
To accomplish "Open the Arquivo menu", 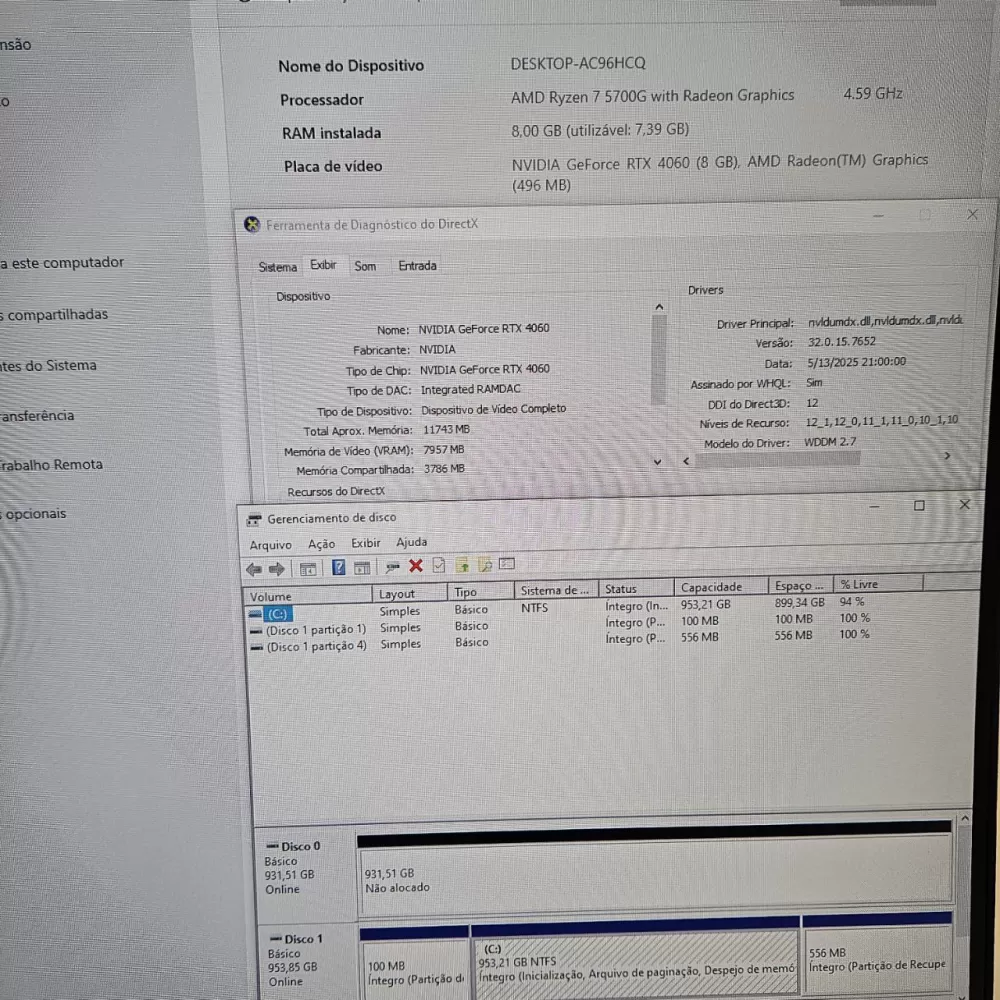I will click(270, 545).
